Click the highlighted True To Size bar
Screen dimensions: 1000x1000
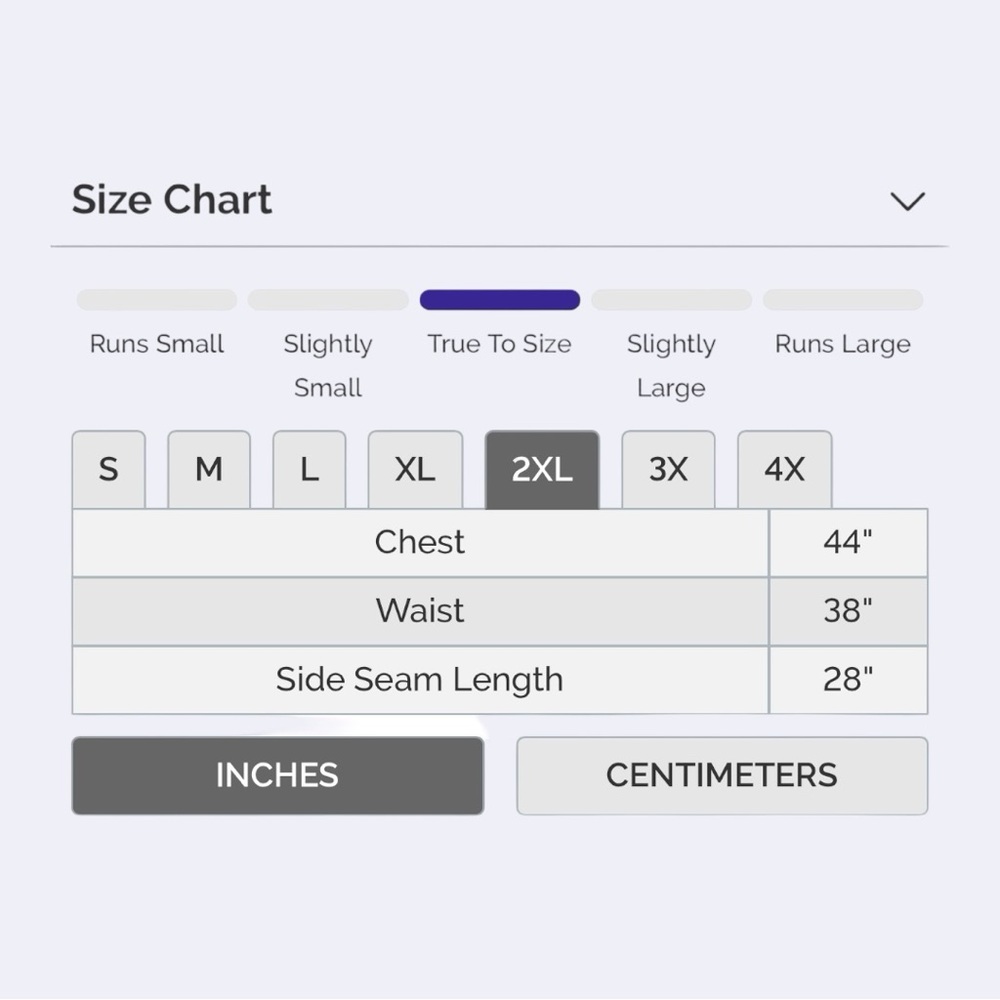coord(500,300)
